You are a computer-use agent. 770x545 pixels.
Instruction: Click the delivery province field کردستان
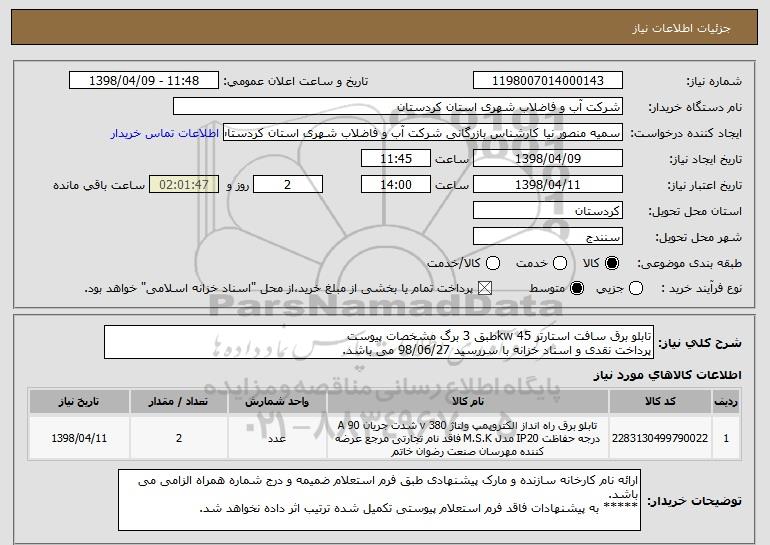click(x=548, y=211)
